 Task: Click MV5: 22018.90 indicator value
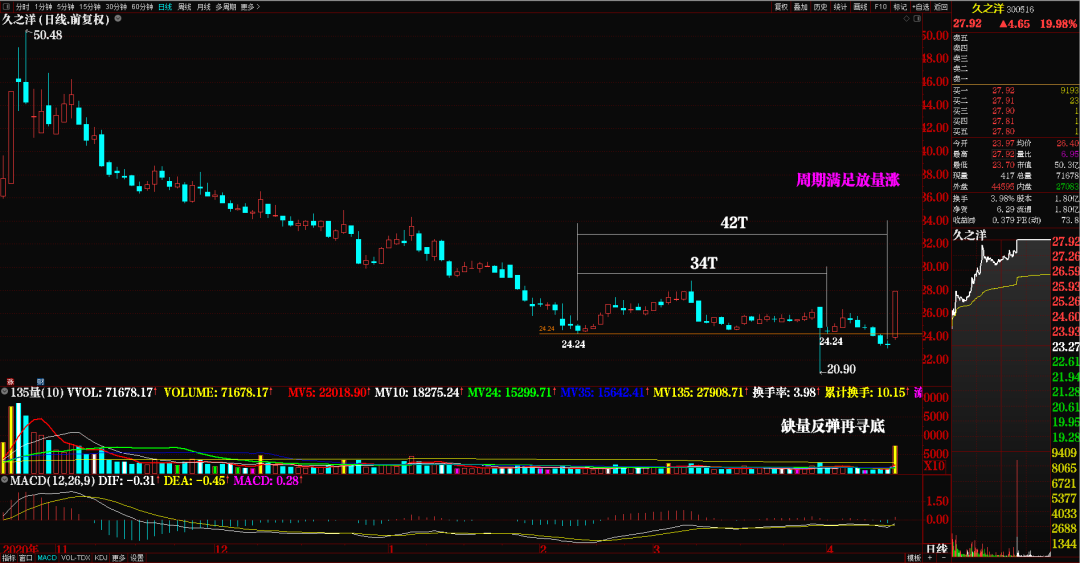point(327,392)
